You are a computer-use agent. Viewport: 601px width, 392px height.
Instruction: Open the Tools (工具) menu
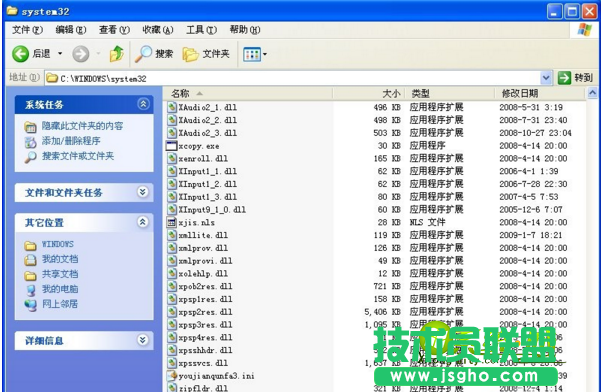[202, 30]
